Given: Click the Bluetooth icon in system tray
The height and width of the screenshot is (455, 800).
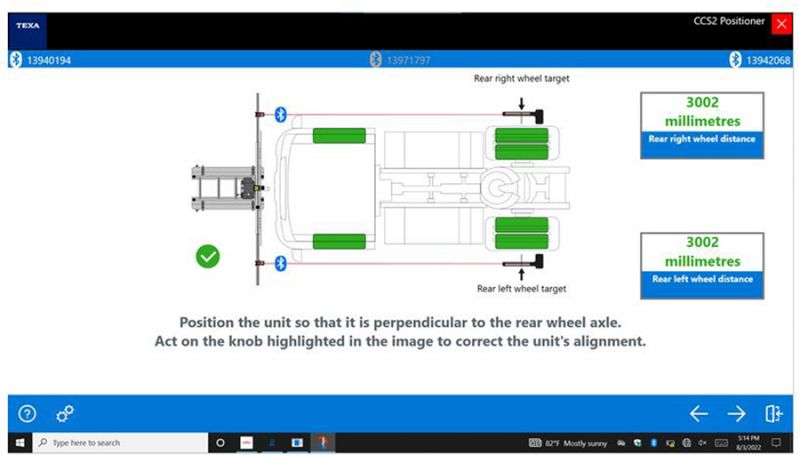Looking at the screenshot, I should click(654, 443).
